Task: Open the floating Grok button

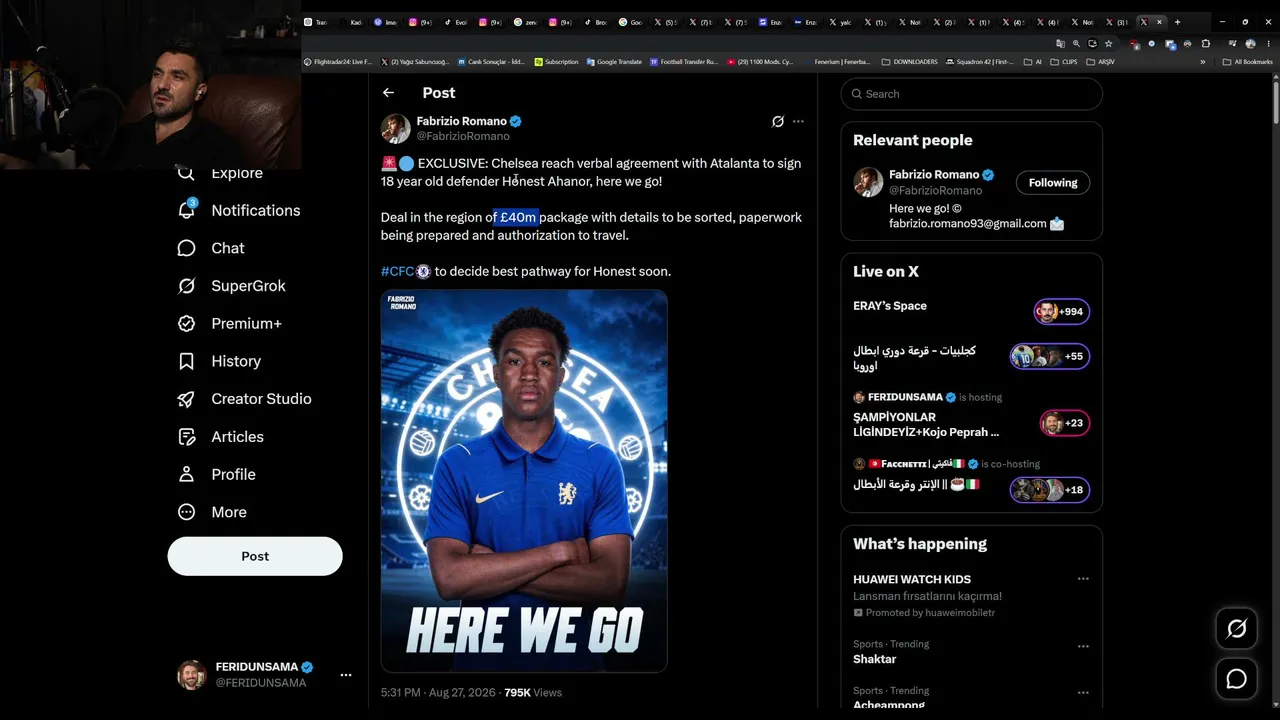Action: (1237, 628)
